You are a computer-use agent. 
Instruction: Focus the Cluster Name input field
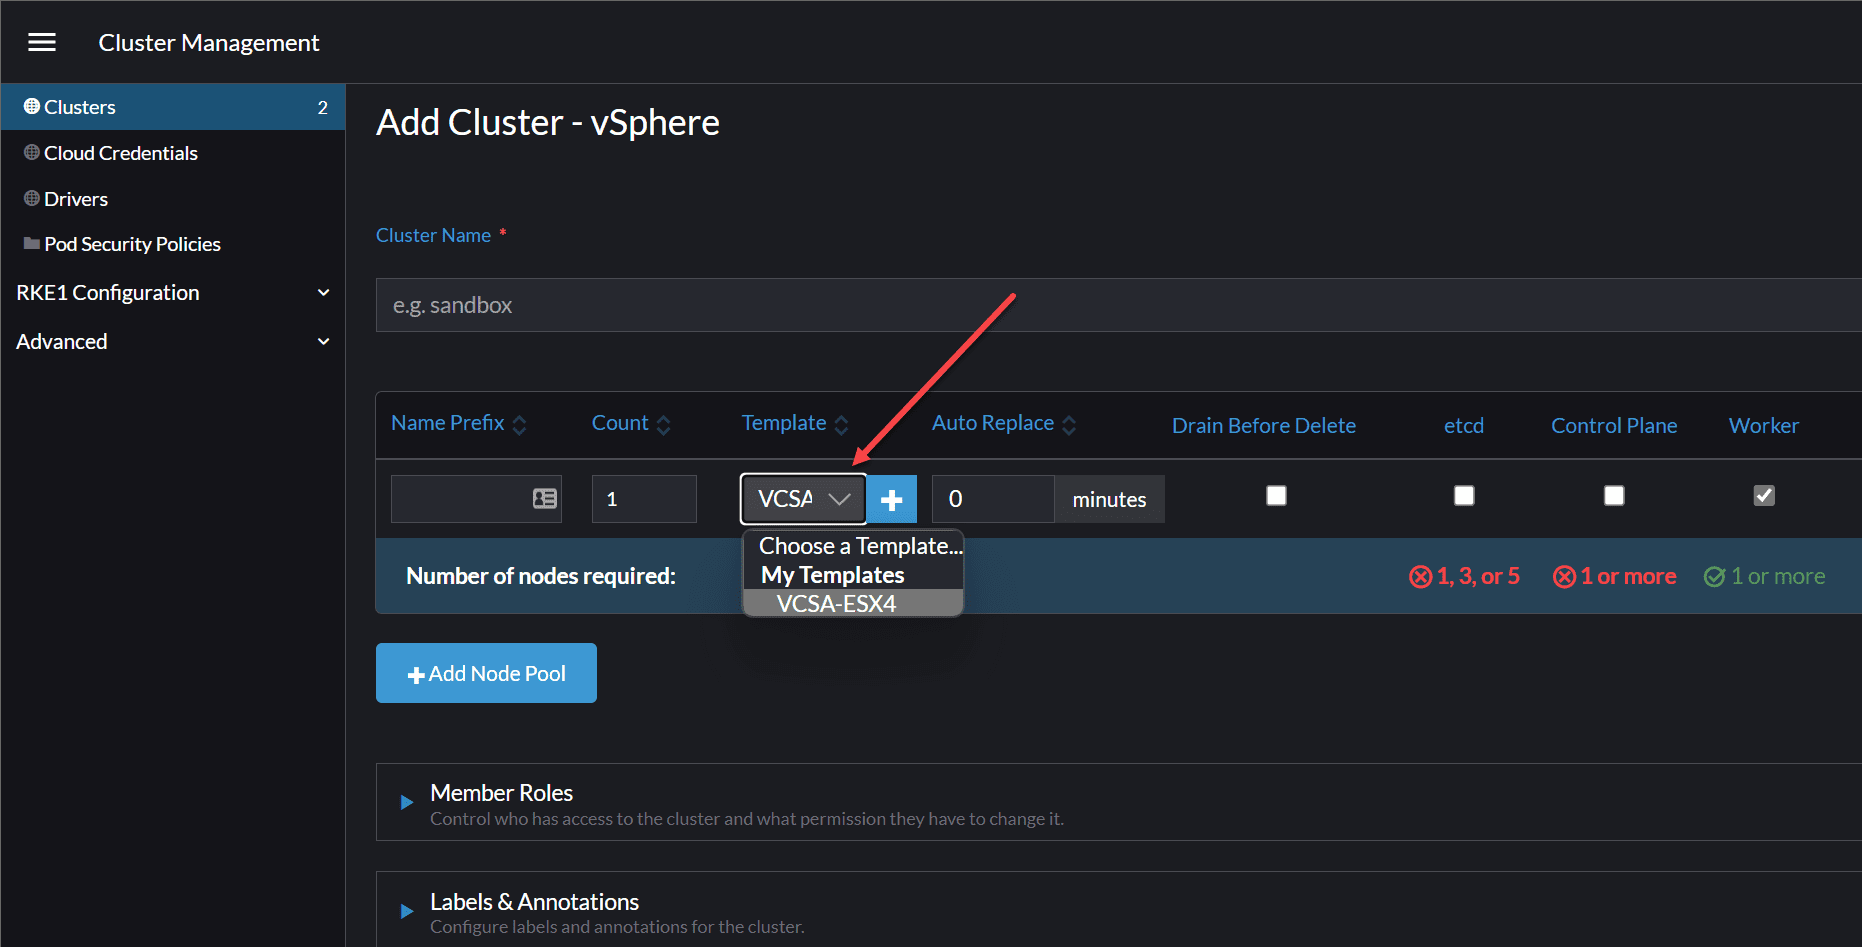[x=1118, y=305]
